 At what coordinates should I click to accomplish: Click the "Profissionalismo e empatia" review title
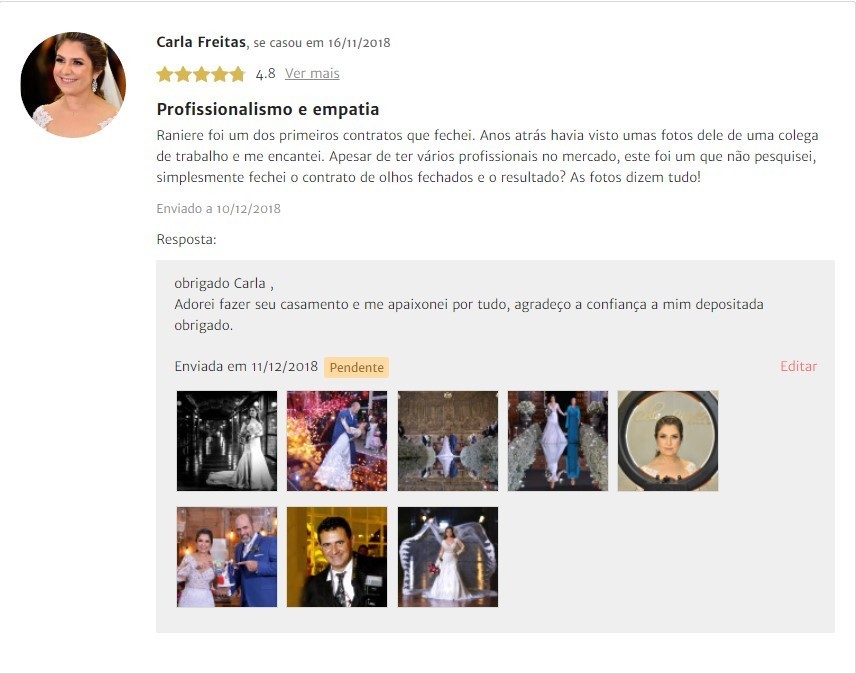[268, 109]
